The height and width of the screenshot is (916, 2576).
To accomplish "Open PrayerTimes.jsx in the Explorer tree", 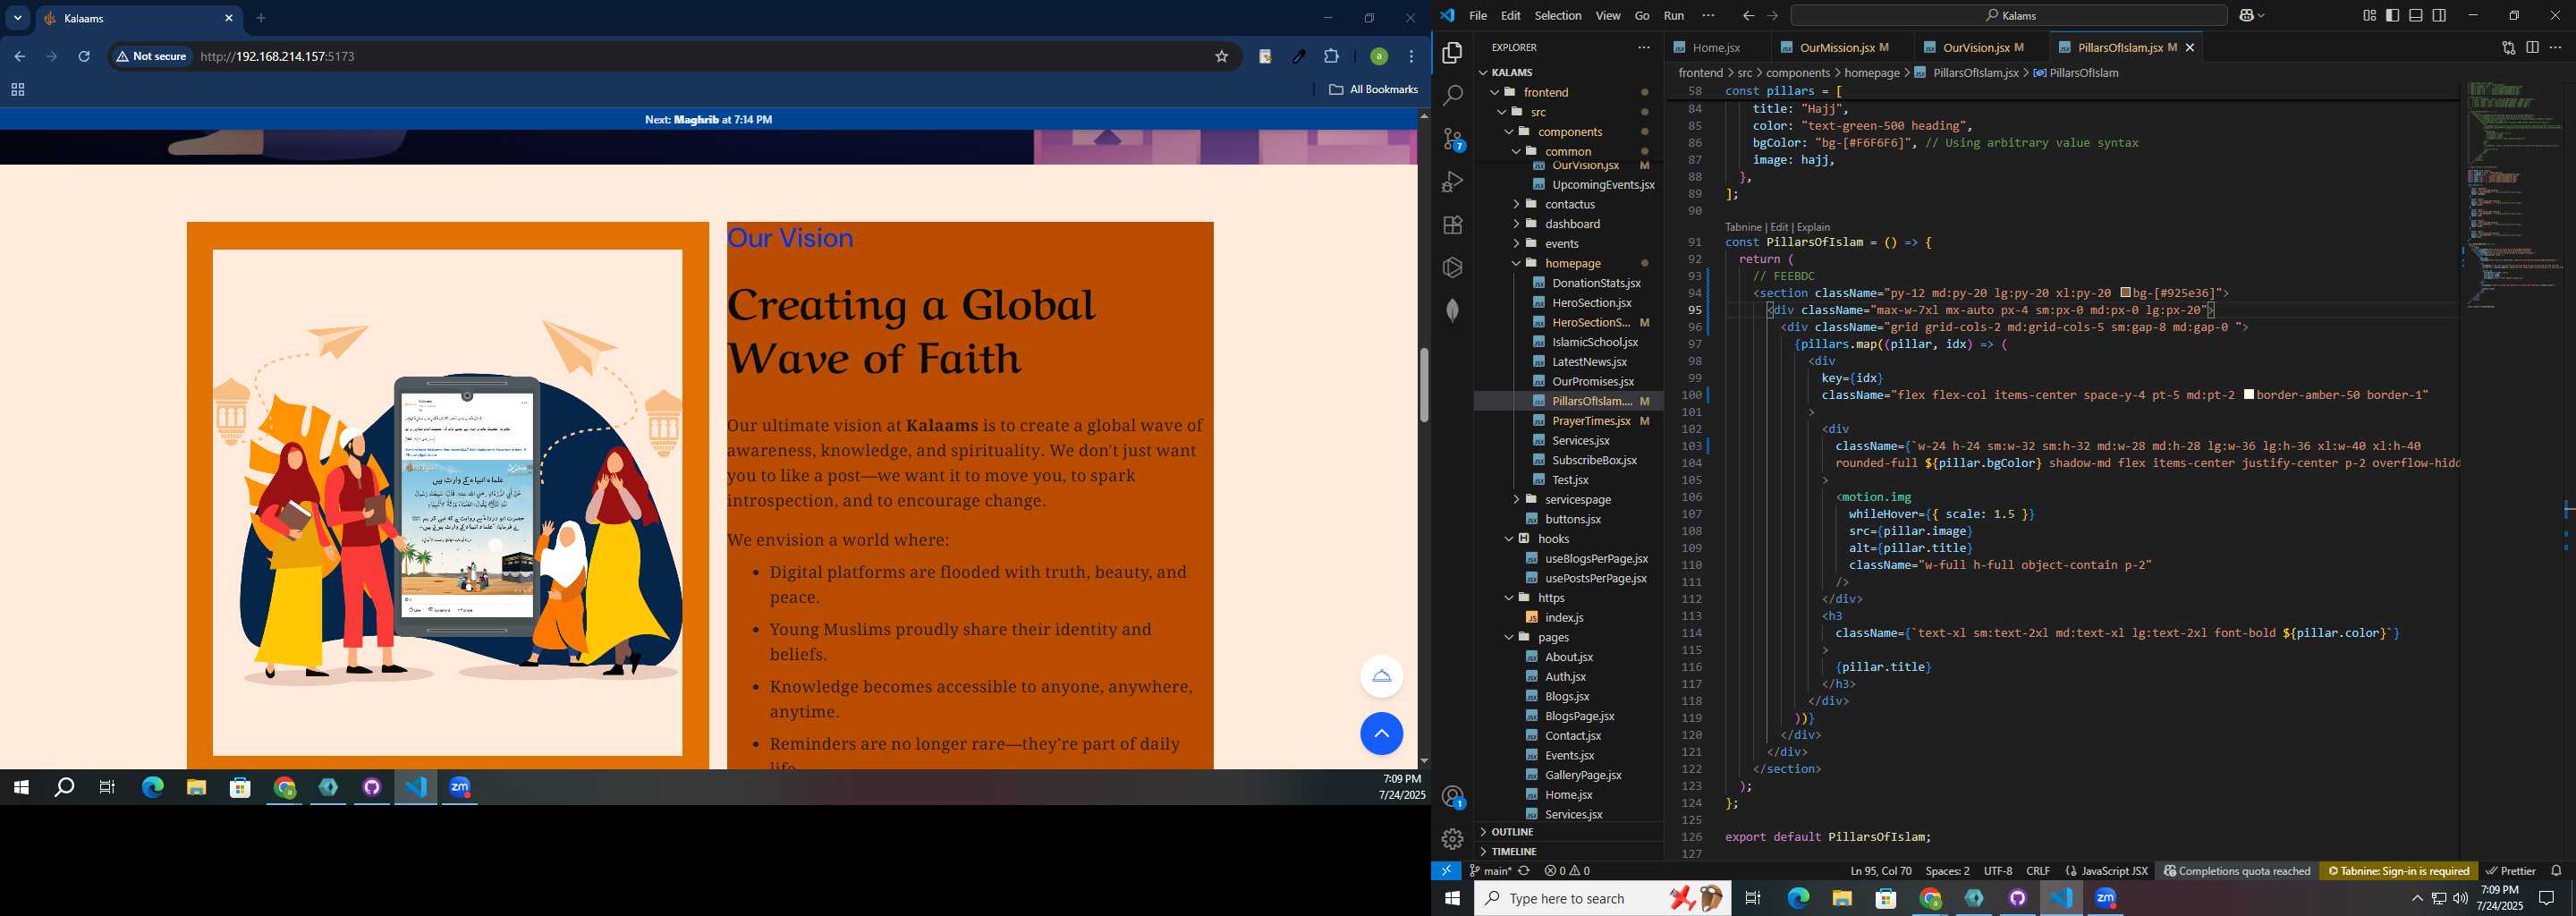I will click(x=1590, y=421).
